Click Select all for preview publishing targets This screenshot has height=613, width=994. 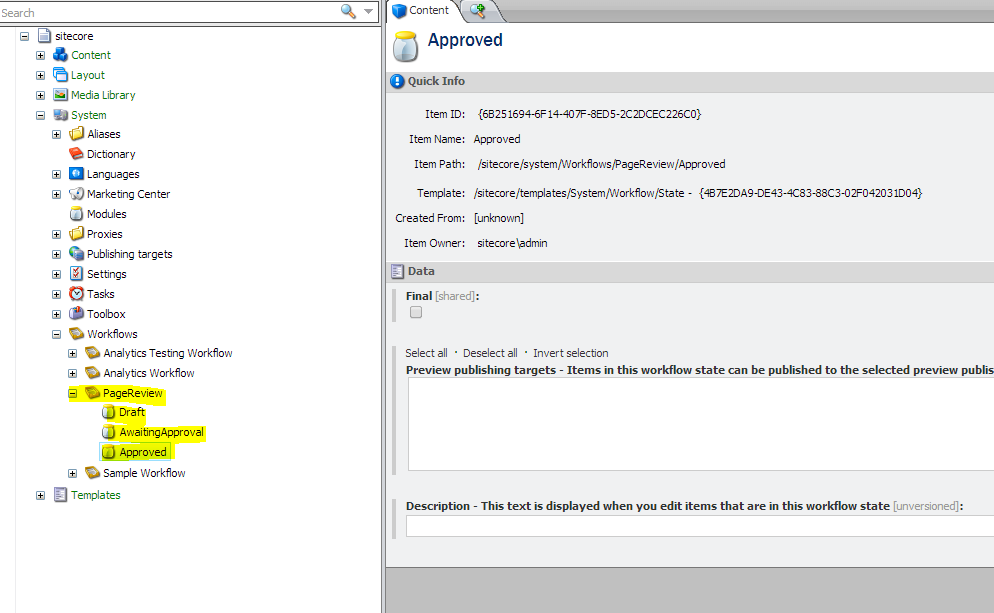tap(427, 352)
